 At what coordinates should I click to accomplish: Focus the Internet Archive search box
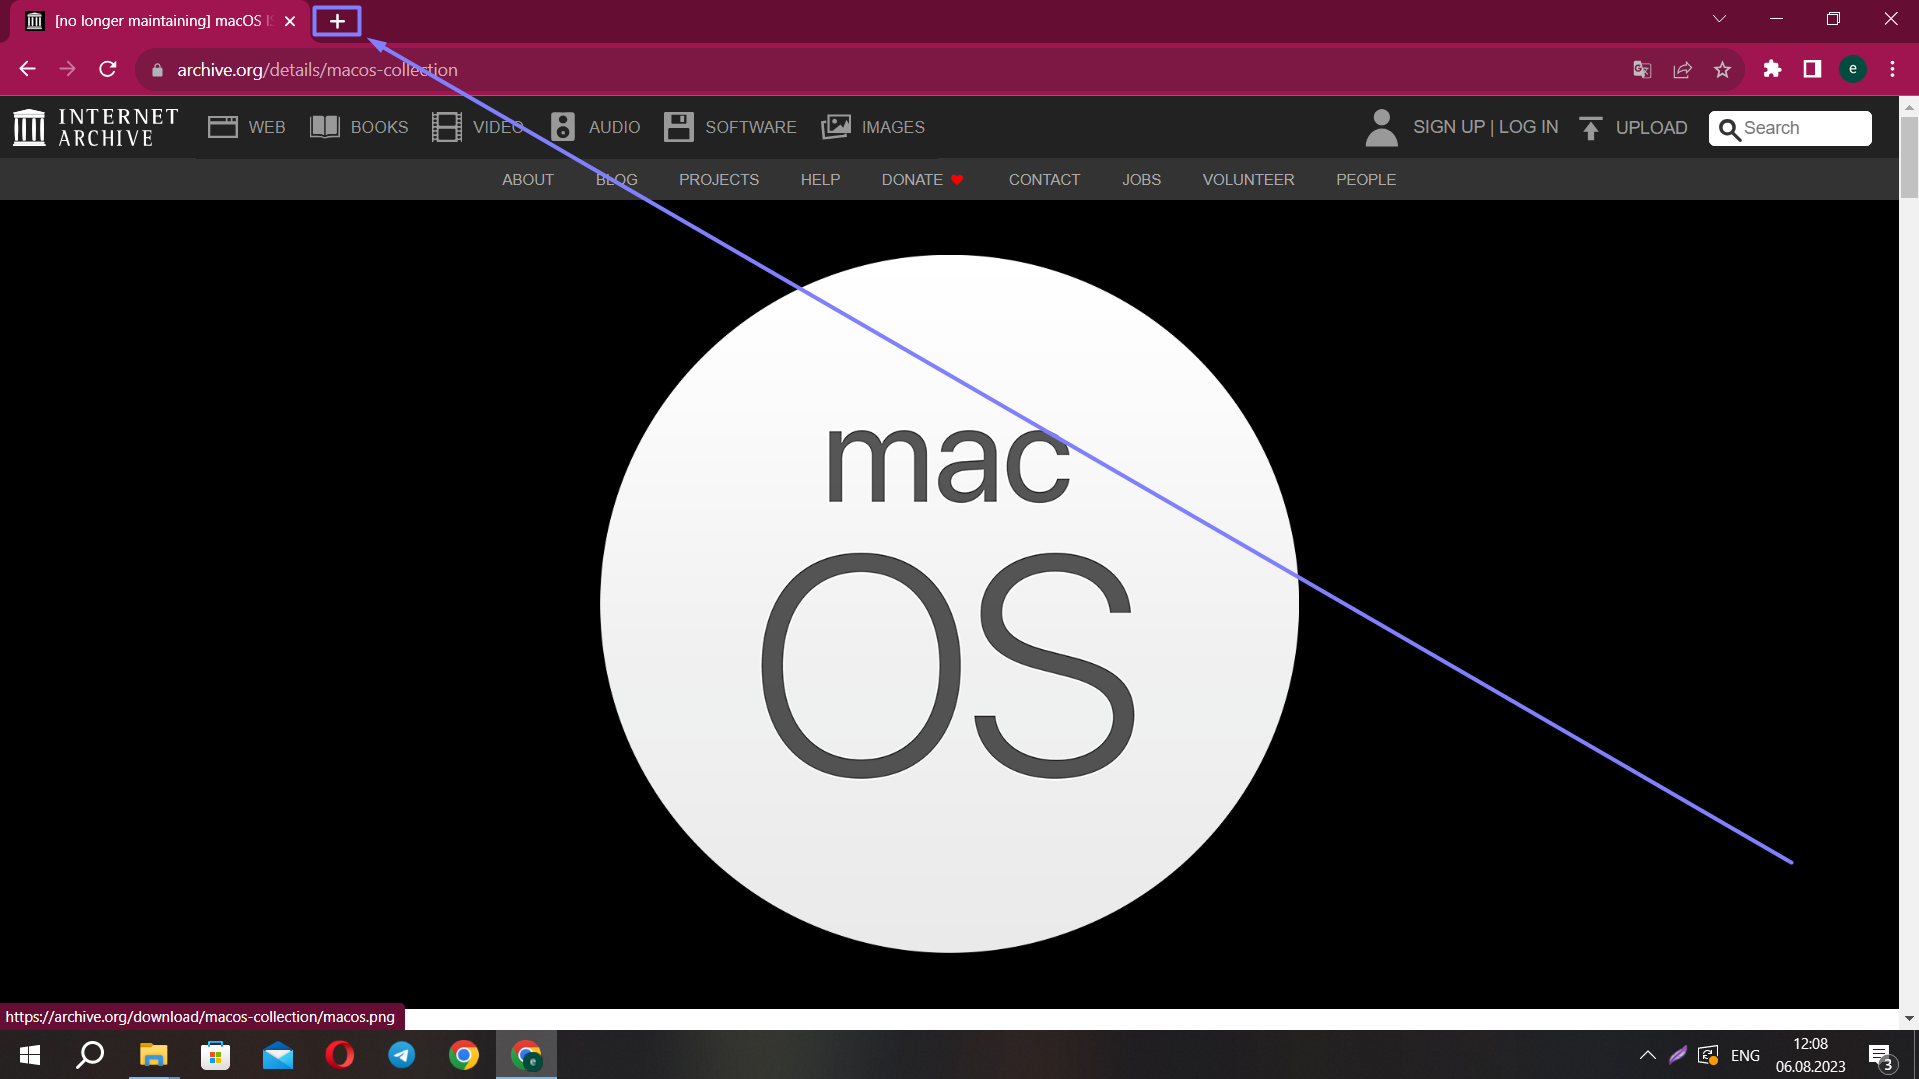pyautogui.click(x=1790, y=128)
